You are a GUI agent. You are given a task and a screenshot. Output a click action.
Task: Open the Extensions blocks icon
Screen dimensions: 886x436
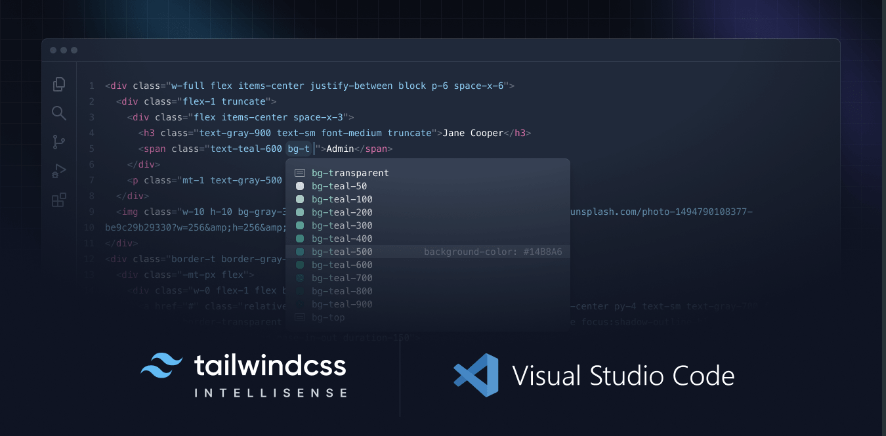pos(59,200)
